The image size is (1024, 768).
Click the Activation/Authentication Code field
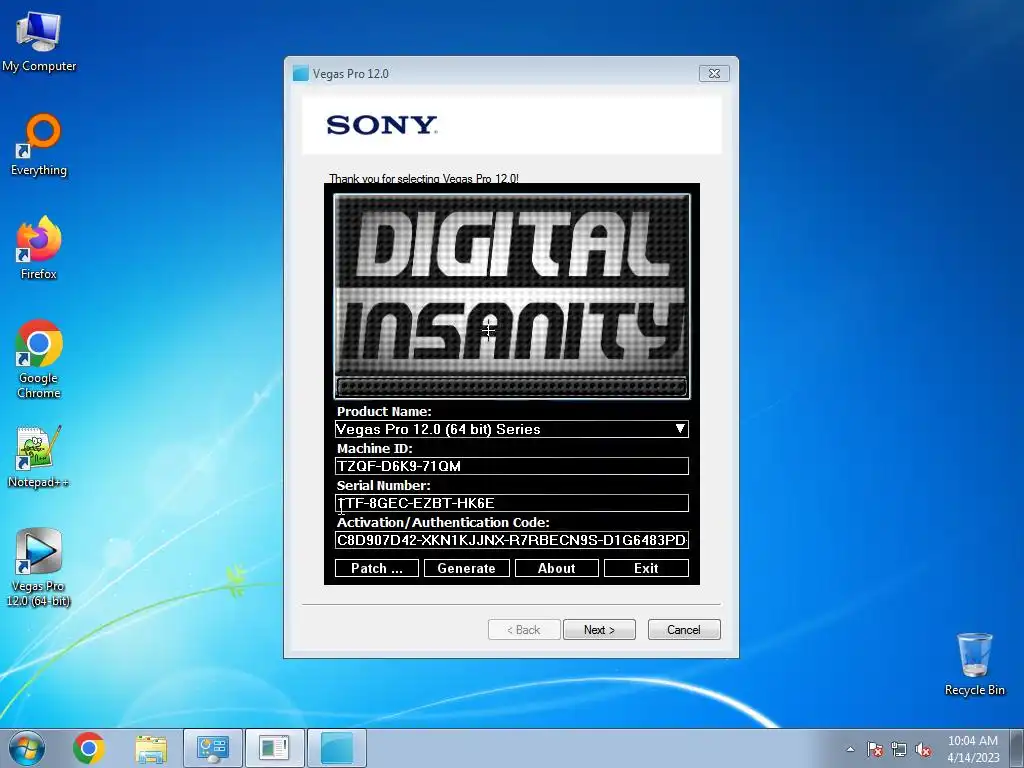pos(512,540)
